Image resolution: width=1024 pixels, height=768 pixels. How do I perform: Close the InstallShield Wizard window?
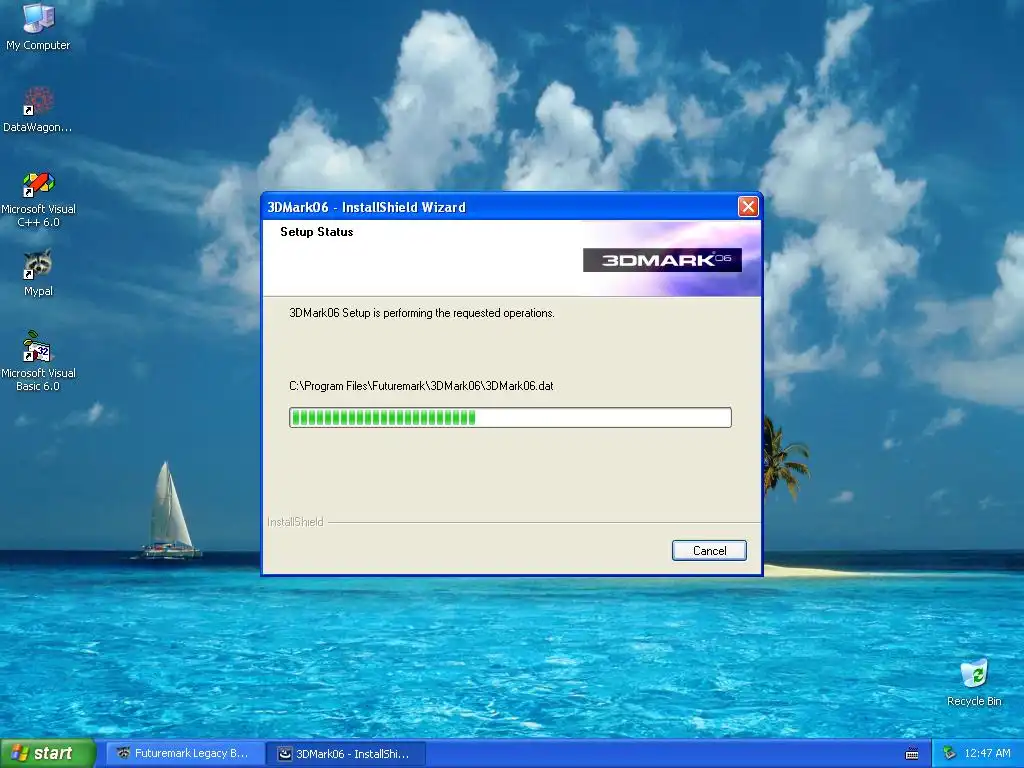pos(748,207)
